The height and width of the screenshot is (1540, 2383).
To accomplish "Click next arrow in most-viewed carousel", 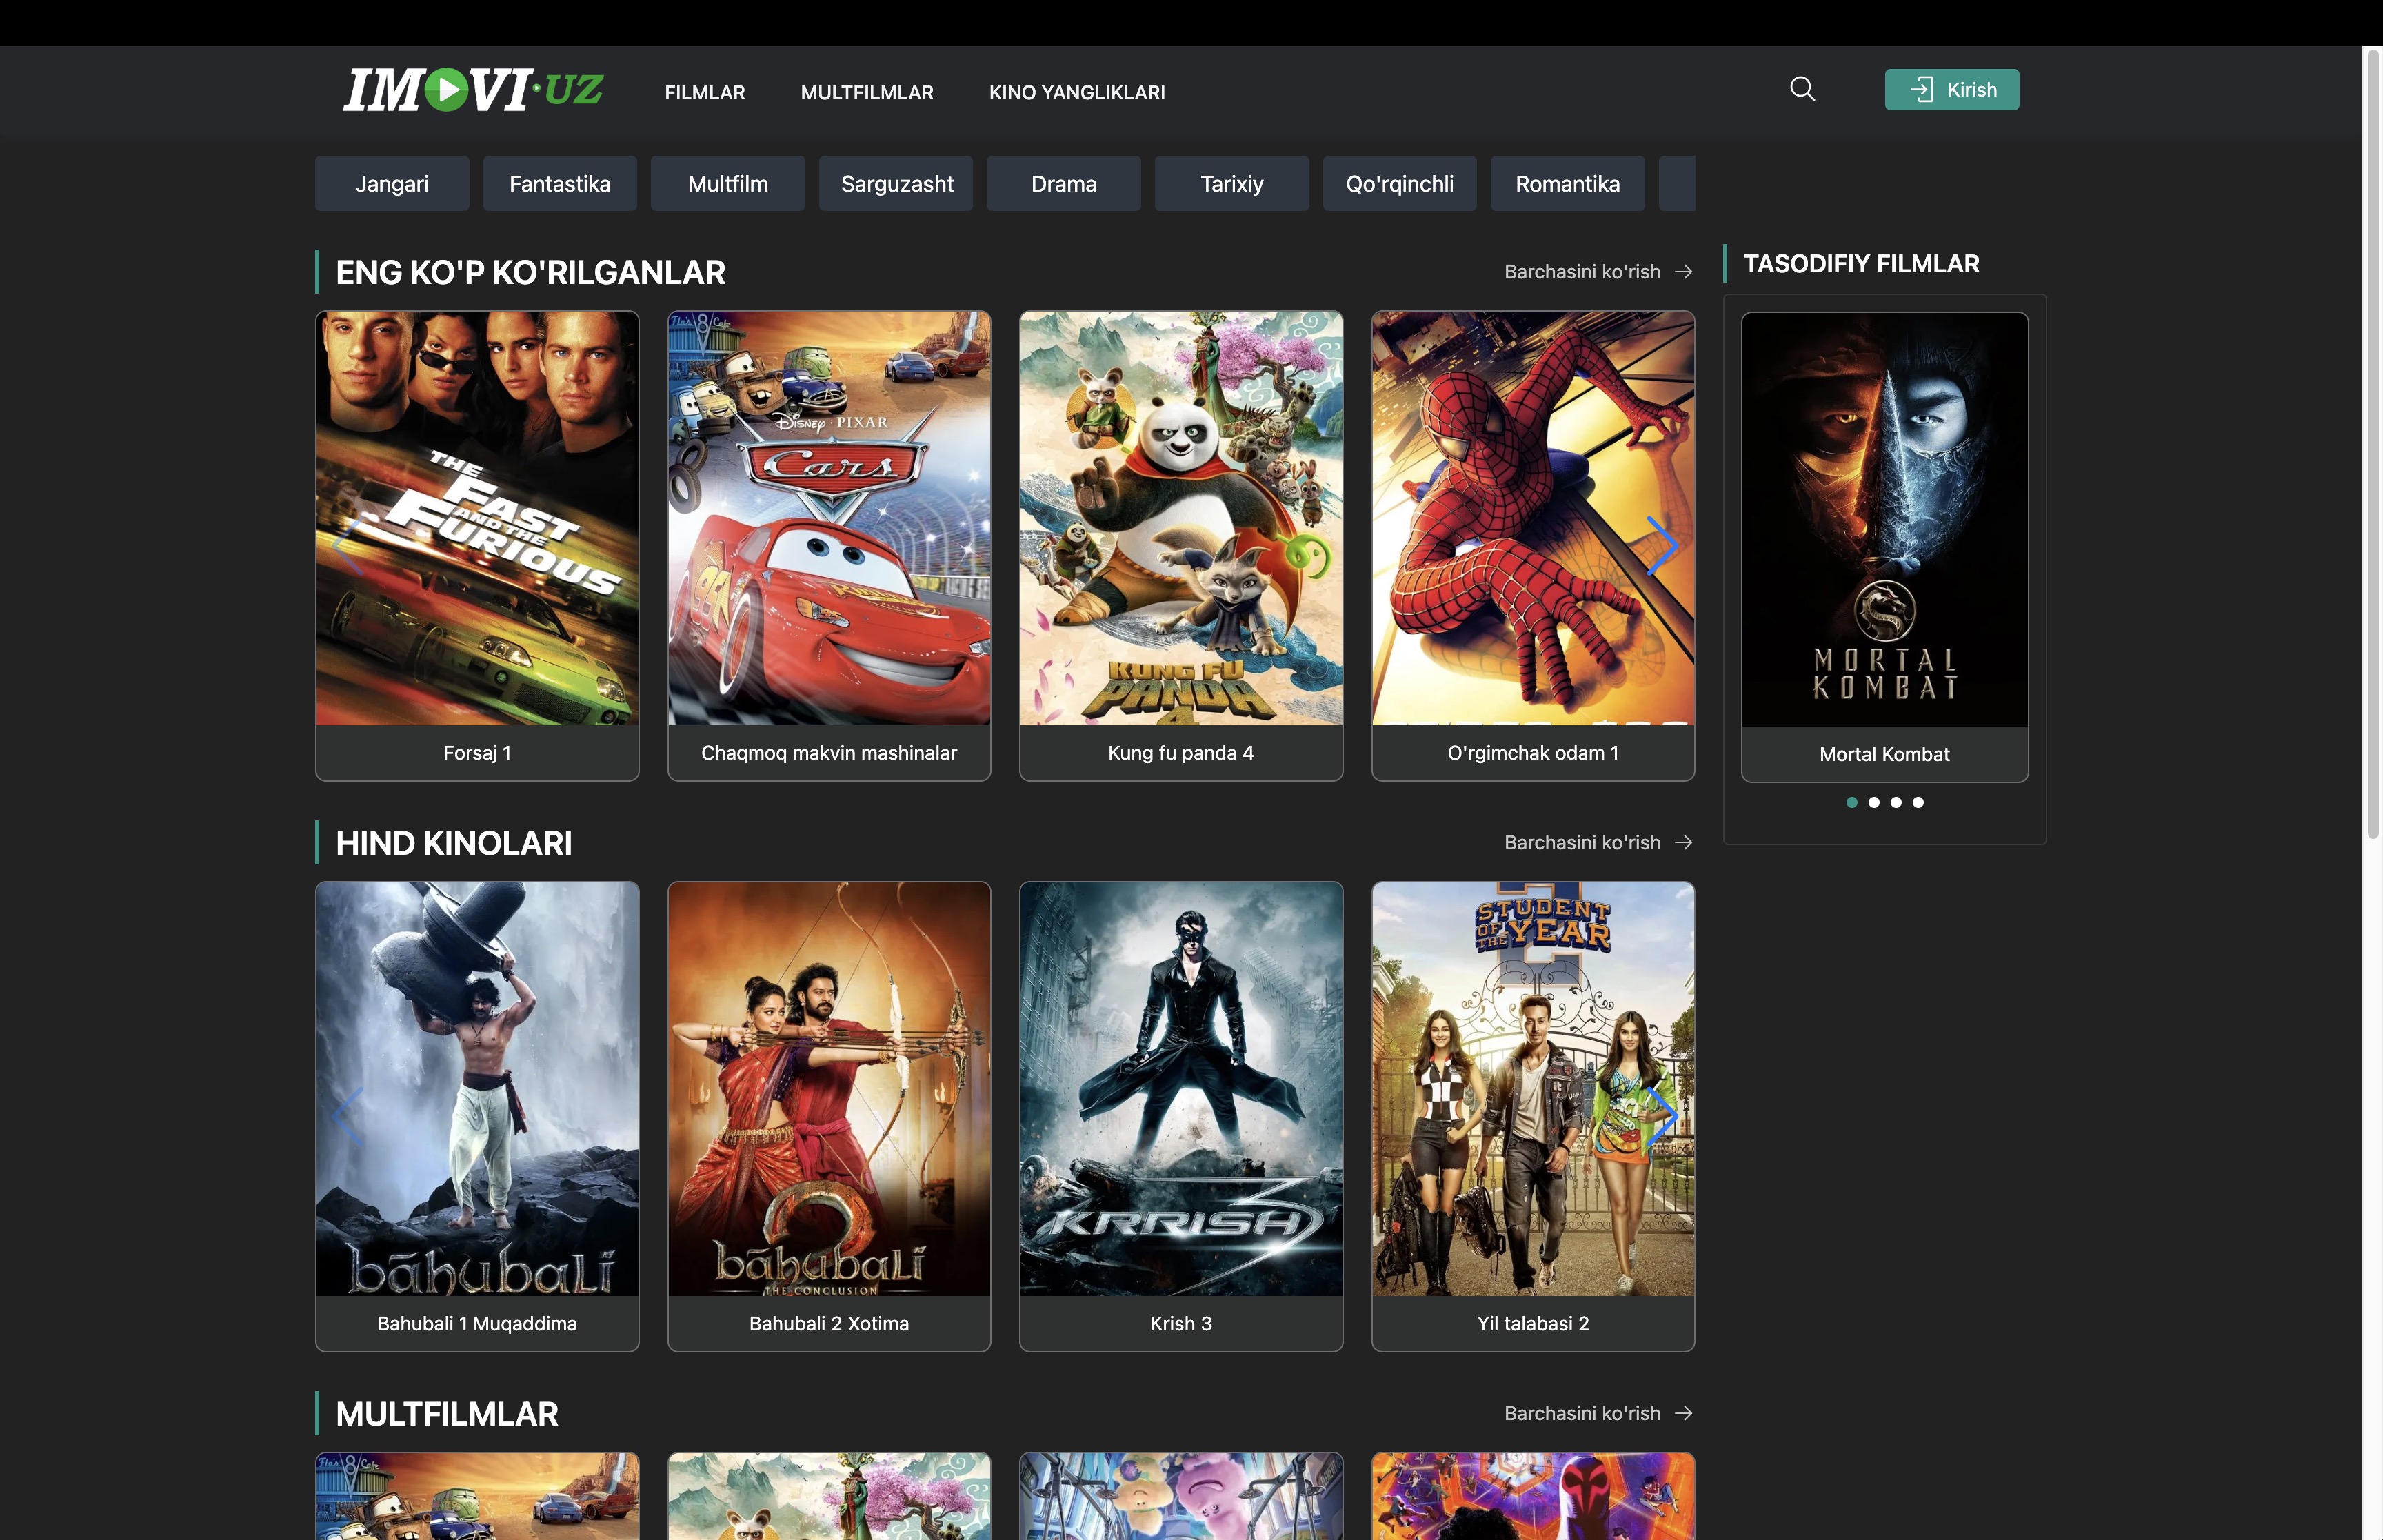I will click(1662, 545).
